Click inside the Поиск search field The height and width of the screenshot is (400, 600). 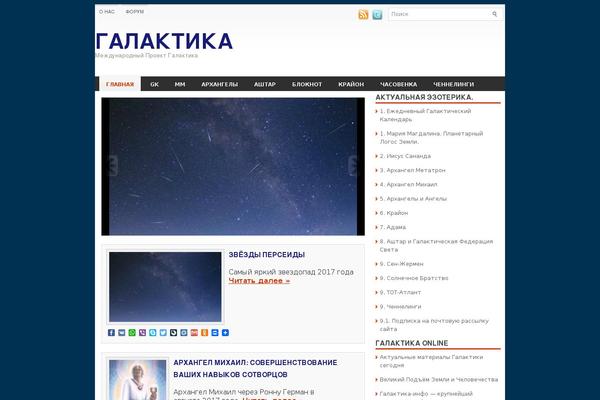coord(440,14)
